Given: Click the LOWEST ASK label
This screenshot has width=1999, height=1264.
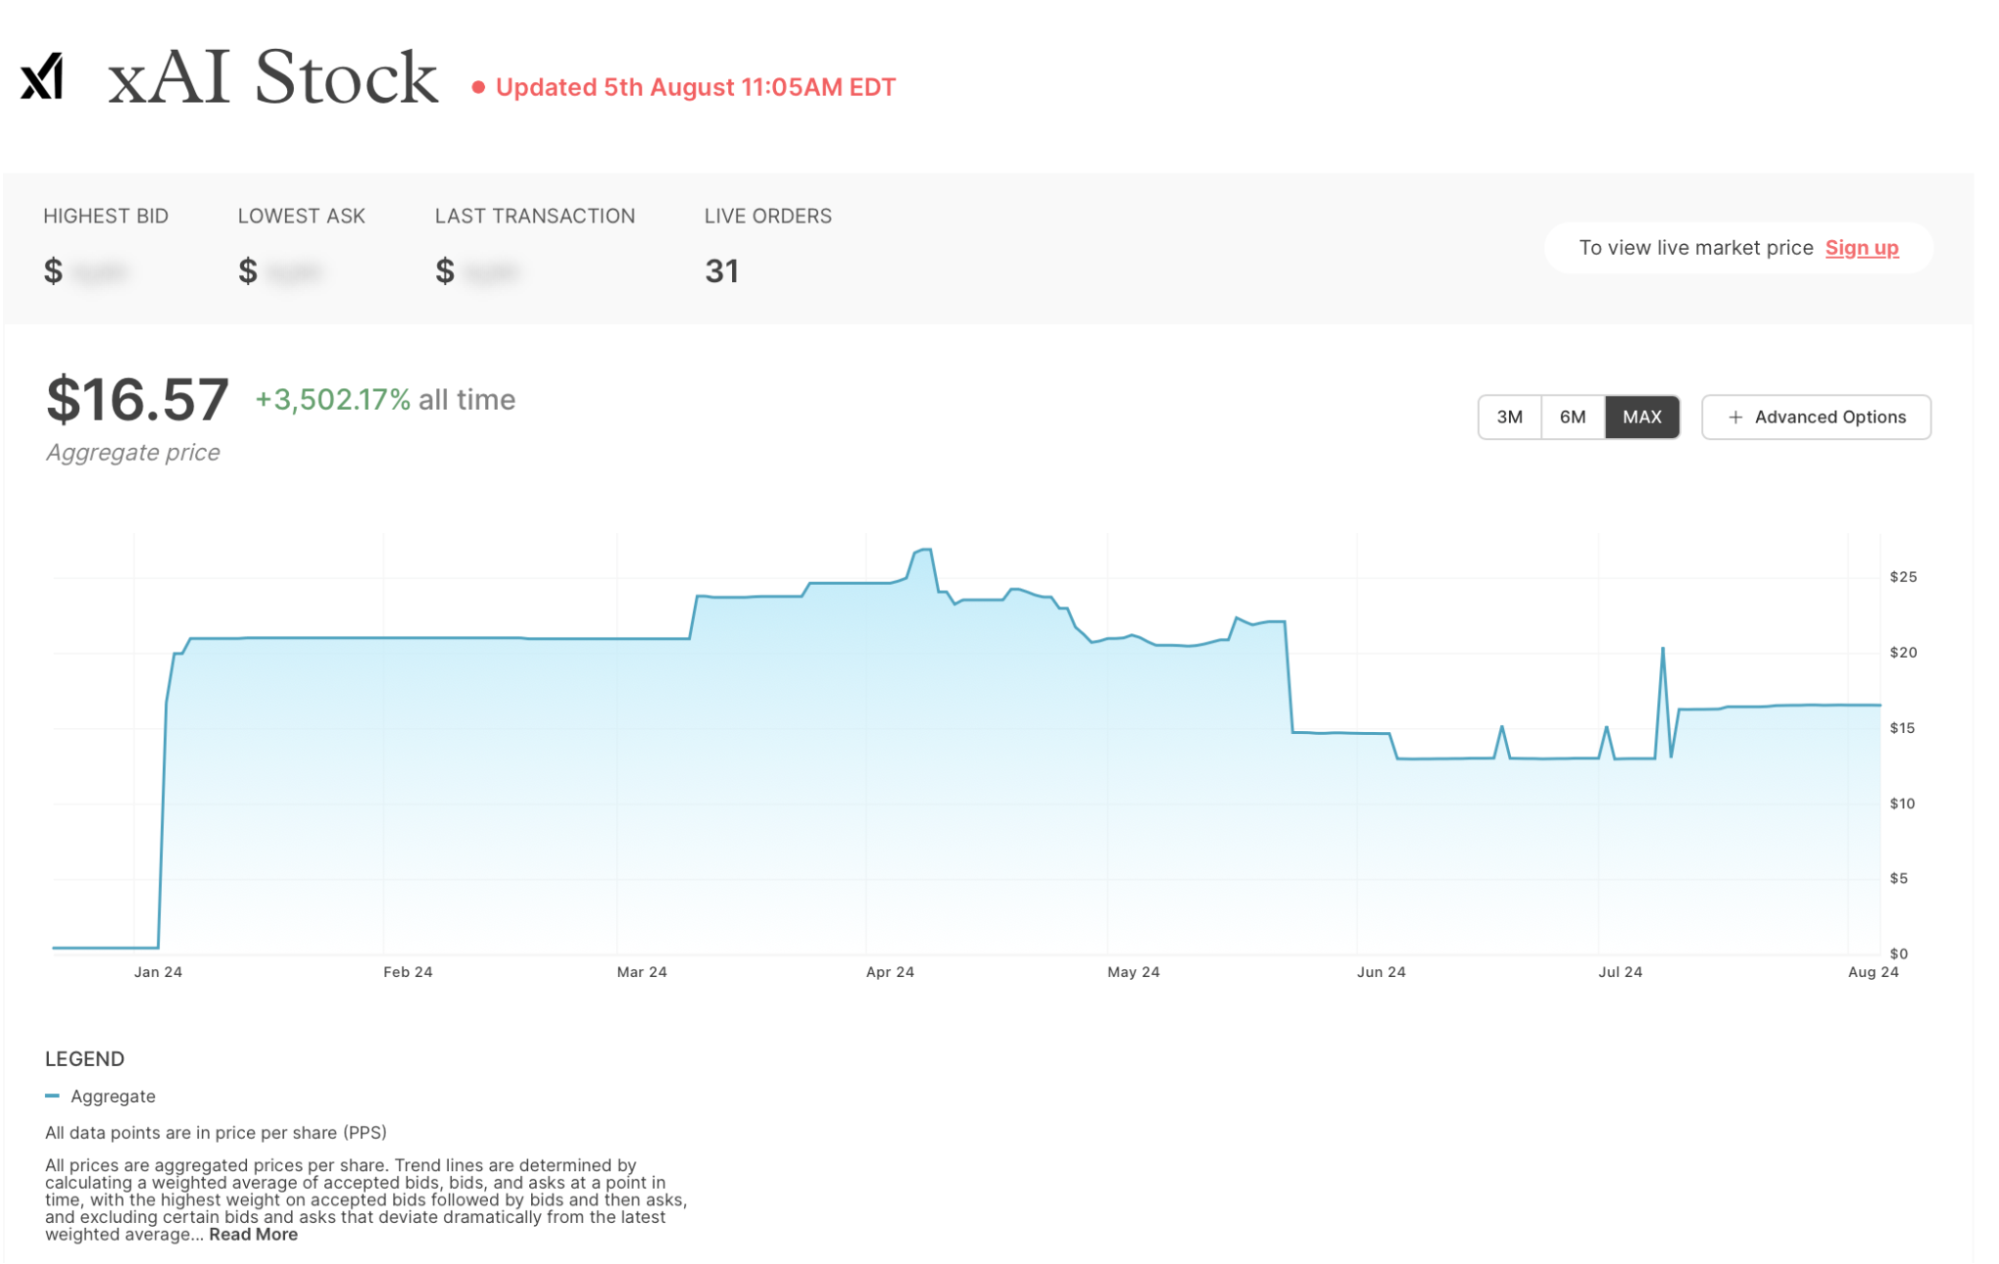Looking at the screenshot, I should click(301, 216).
